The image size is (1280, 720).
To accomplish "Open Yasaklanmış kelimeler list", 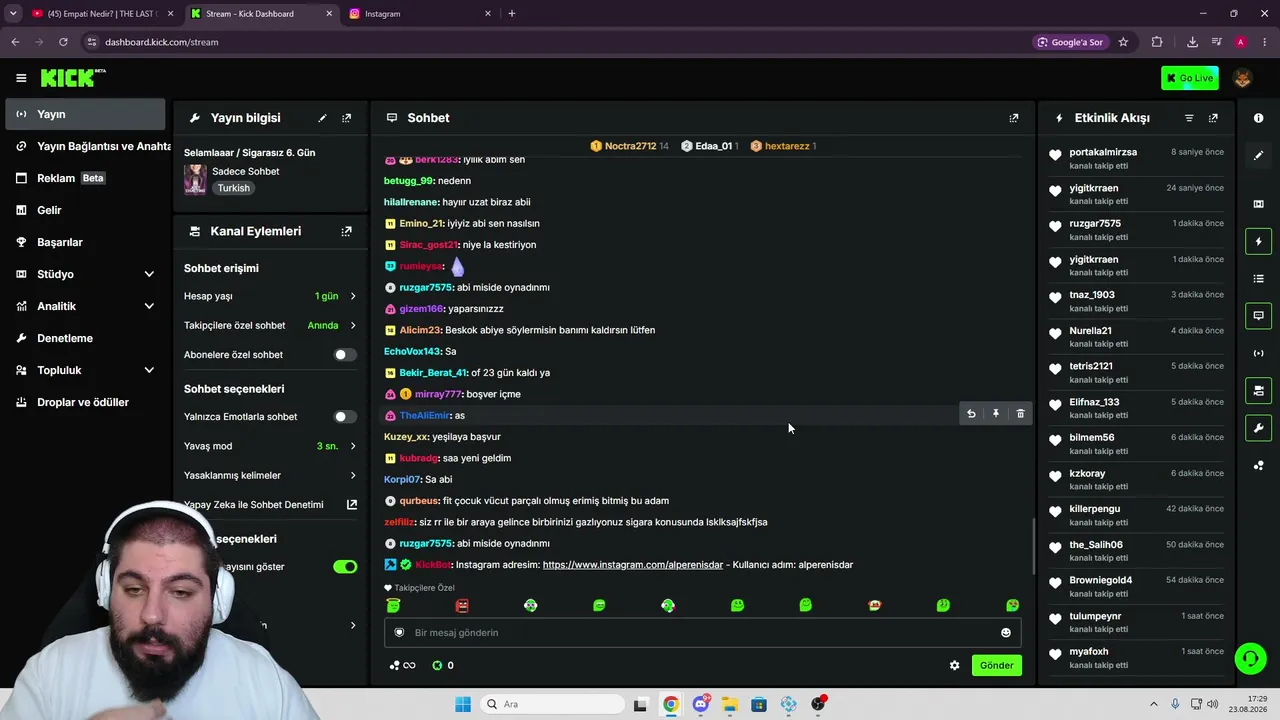I will pos(270,475).
